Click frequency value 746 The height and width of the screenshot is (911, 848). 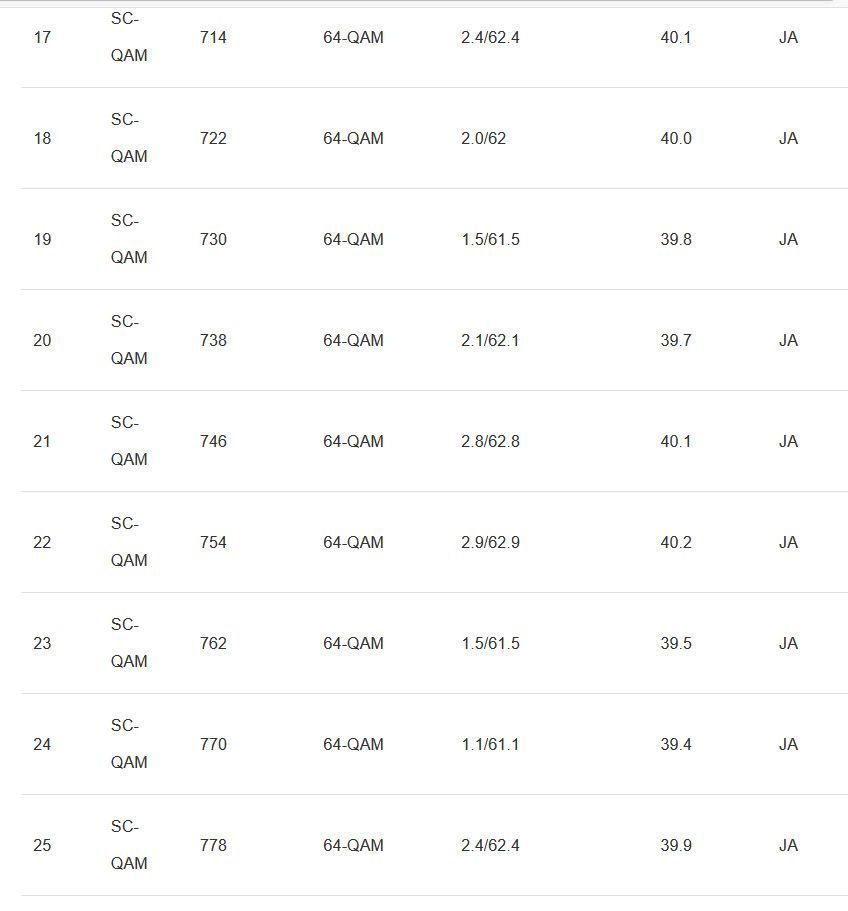coord(213,442)
